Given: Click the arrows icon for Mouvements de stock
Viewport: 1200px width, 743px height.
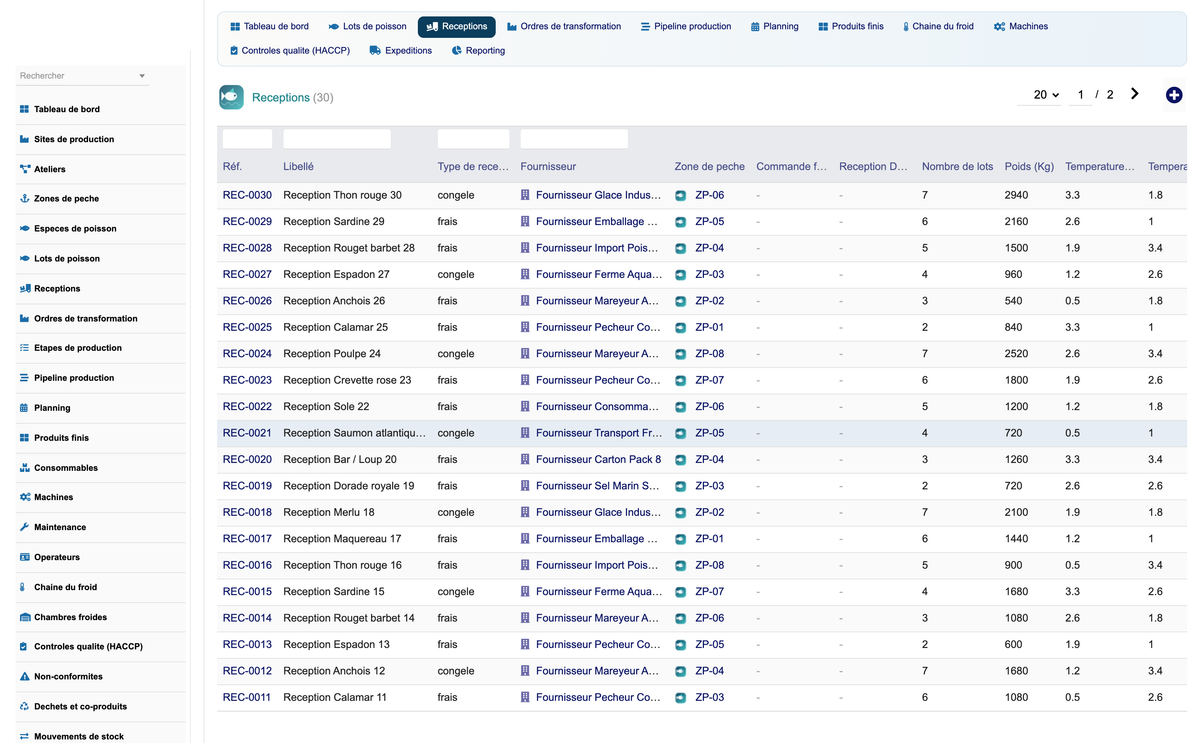Looking at the screenshot, I should click(24, 736).
